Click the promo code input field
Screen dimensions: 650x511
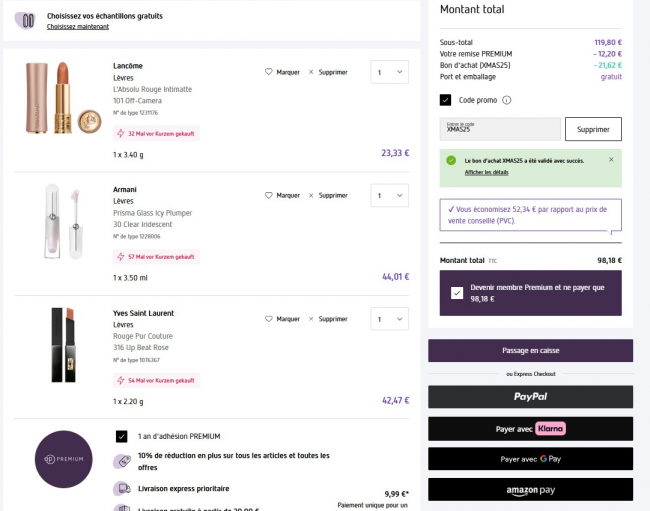[x=500, y=129]
